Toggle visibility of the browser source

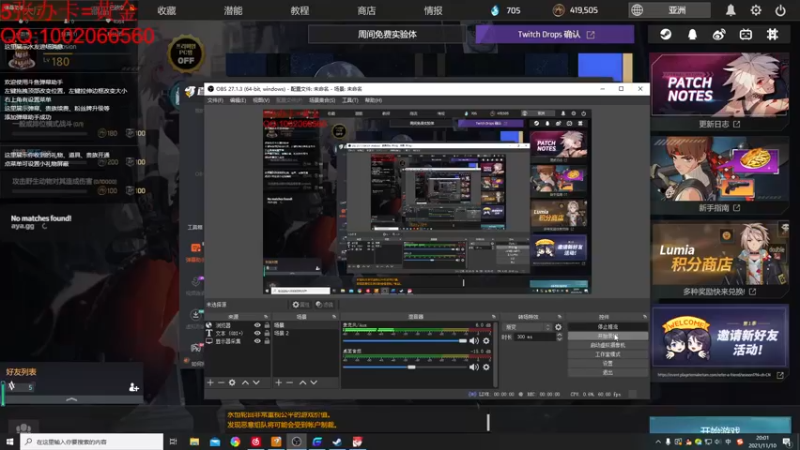coord(257,325)
